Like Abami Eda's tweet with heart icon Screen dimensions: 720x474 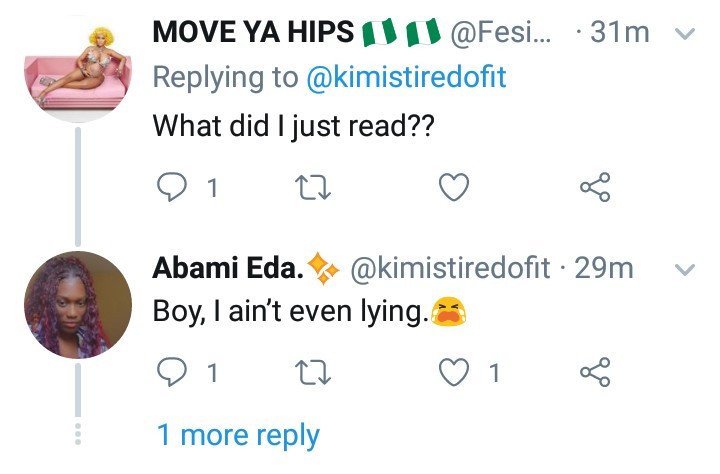(x=454, y=372)
